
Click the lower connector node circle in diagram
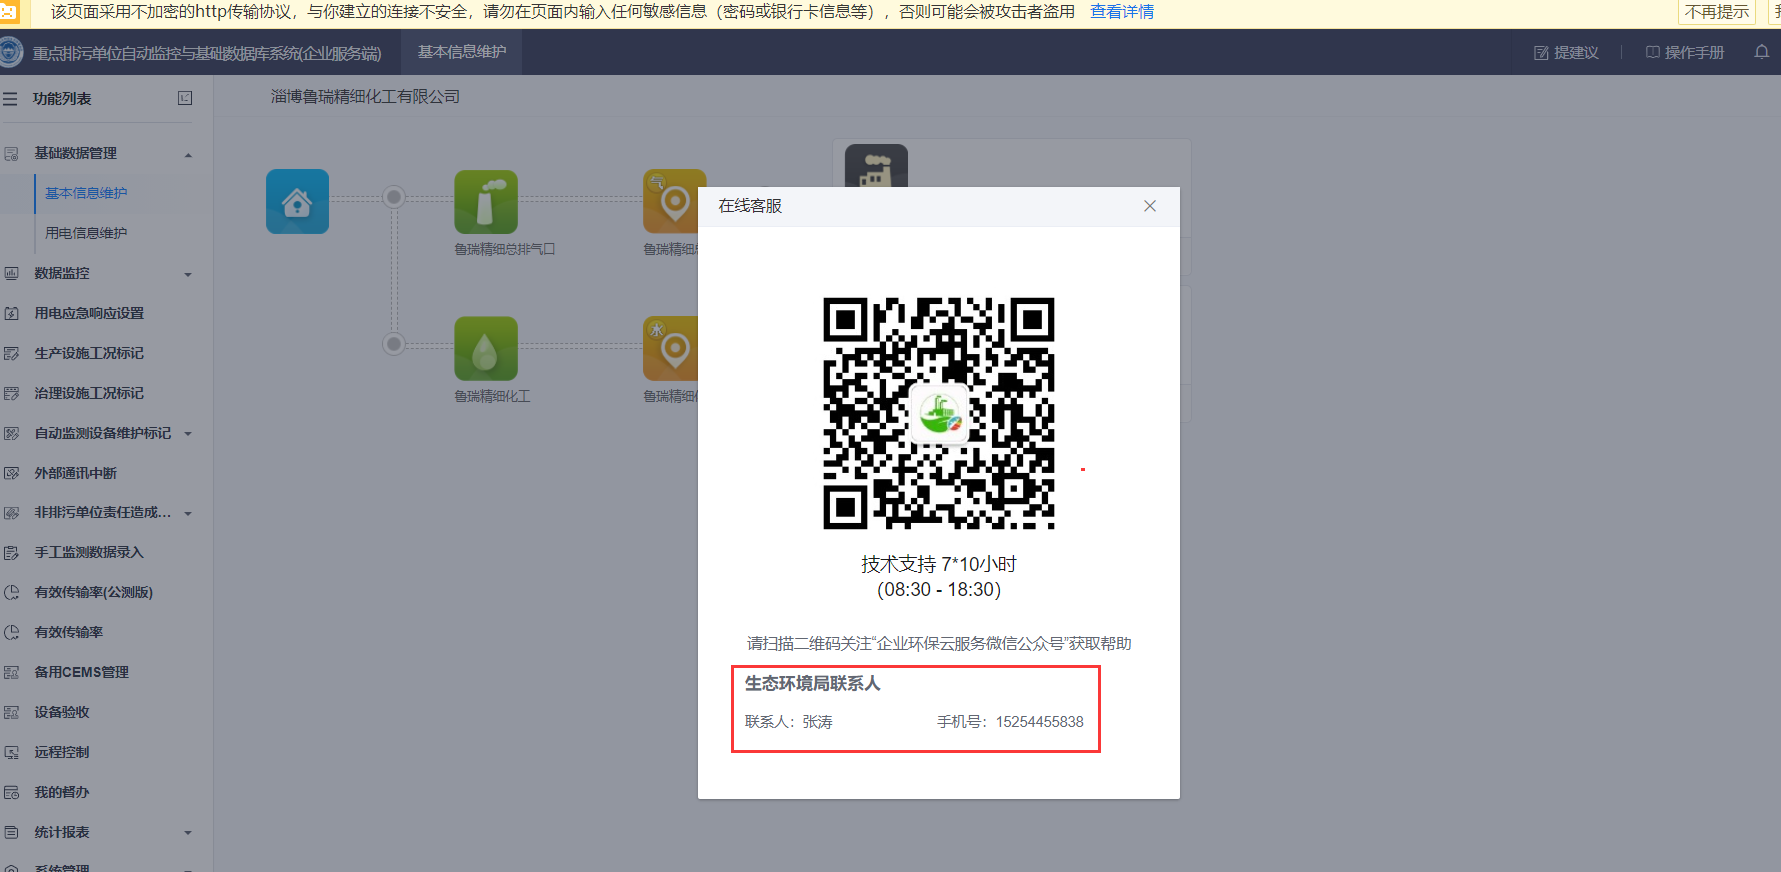[394, 344]
